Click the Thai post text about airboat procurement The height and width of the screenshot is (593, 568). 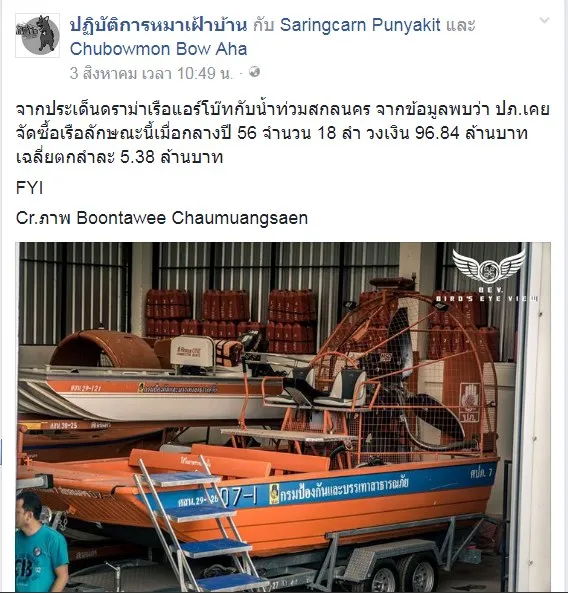pos(282,133)
